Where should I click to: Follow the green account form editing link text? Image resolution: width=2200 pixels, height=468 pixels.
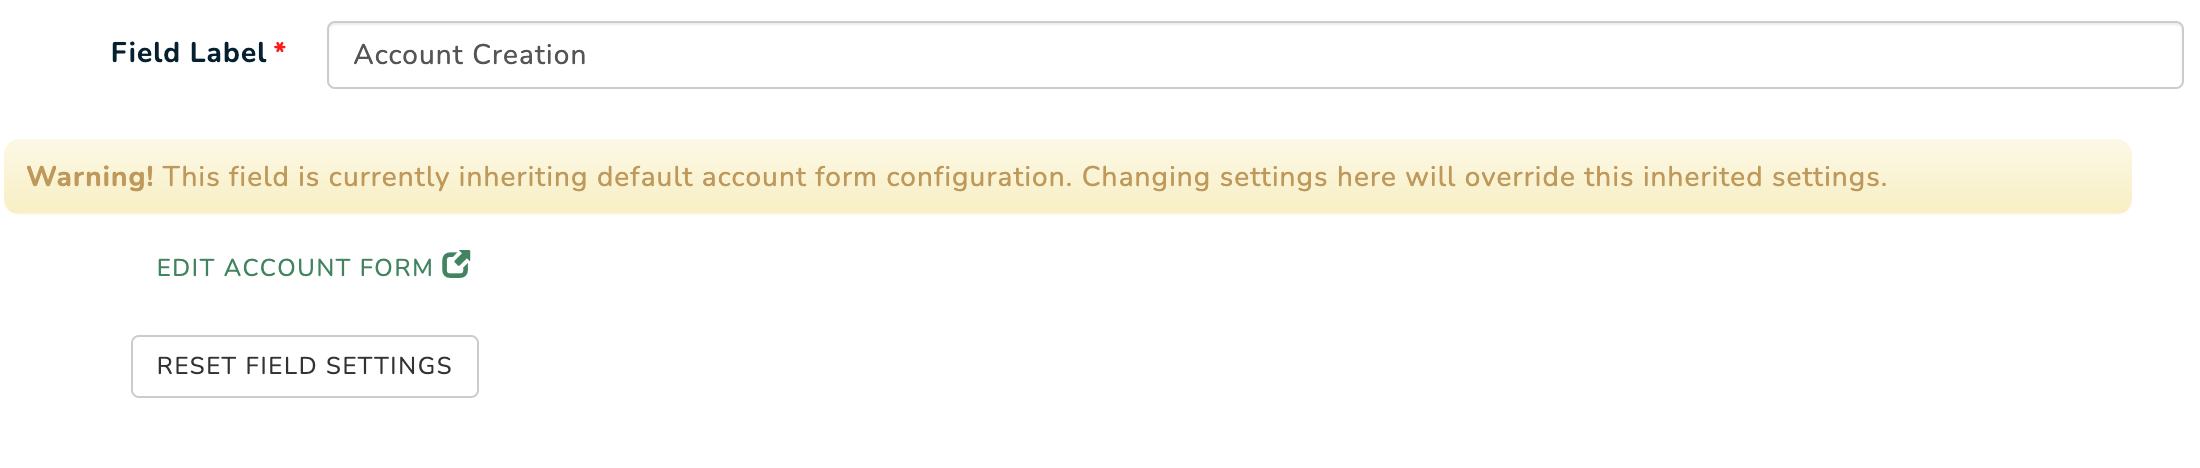click(295, 268)
